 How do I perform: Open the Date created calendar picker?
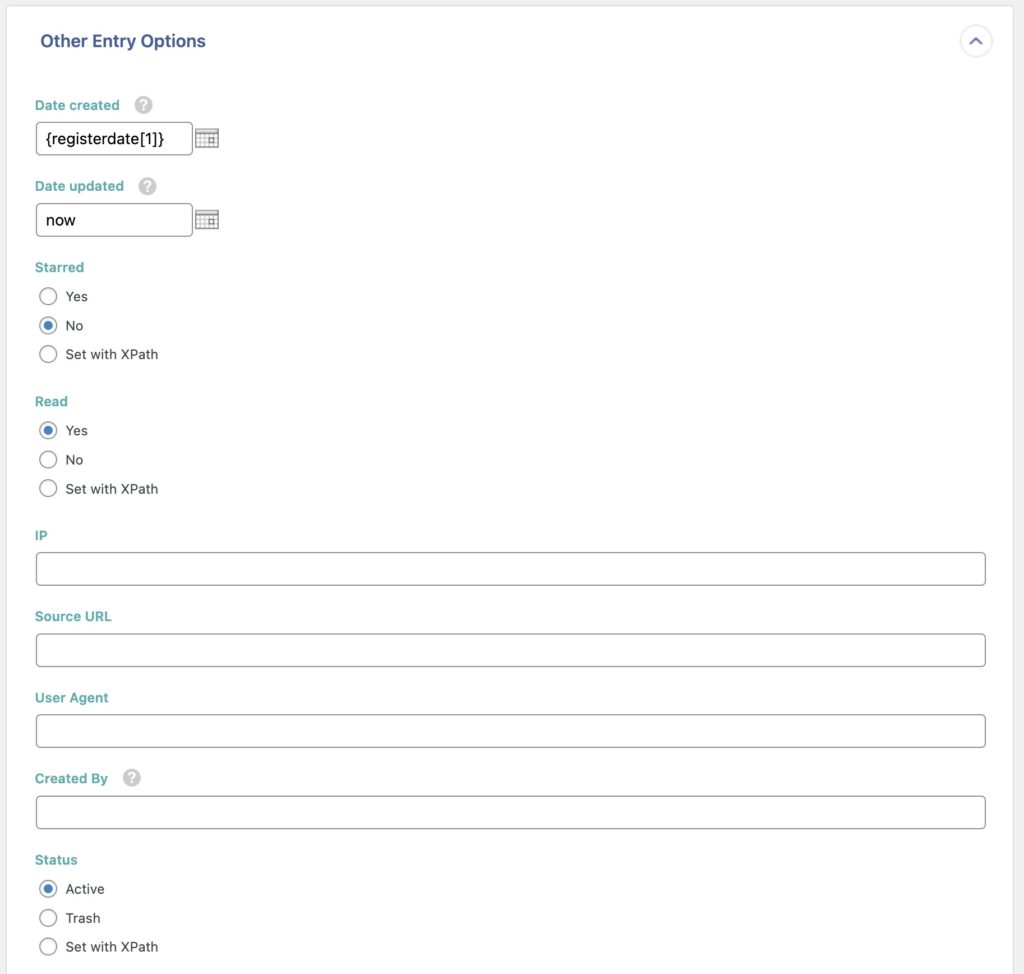click(x=207, y=138)
